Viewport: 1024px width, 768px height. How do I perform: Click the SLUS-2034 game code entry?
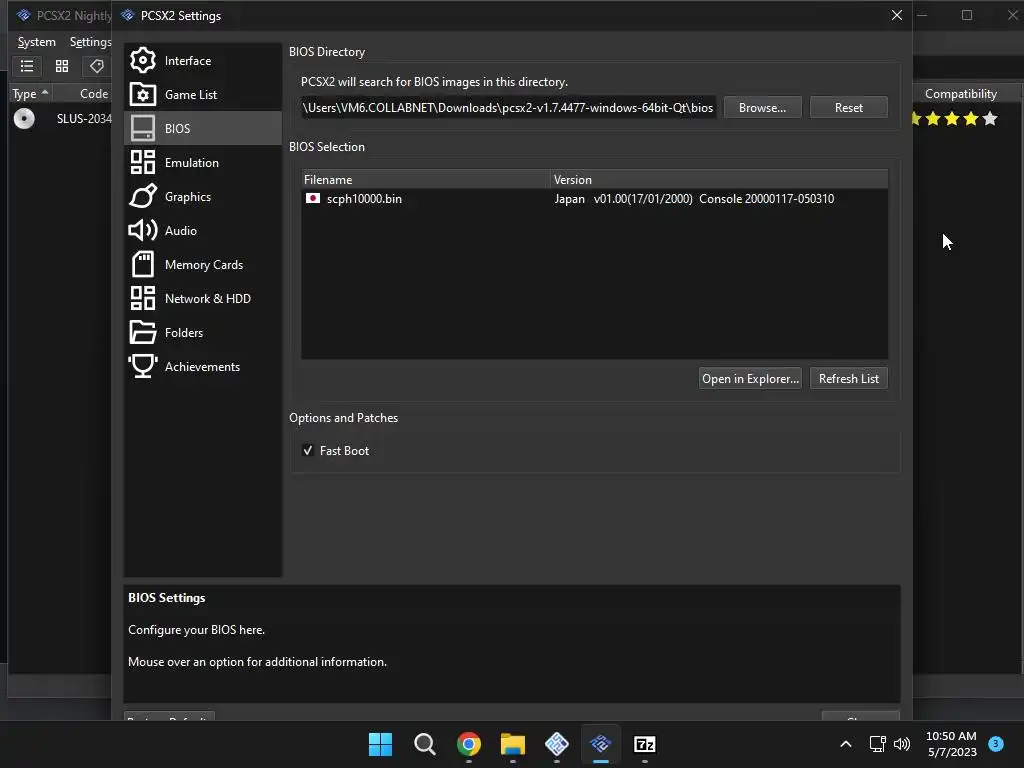click(x=84, y=119)
